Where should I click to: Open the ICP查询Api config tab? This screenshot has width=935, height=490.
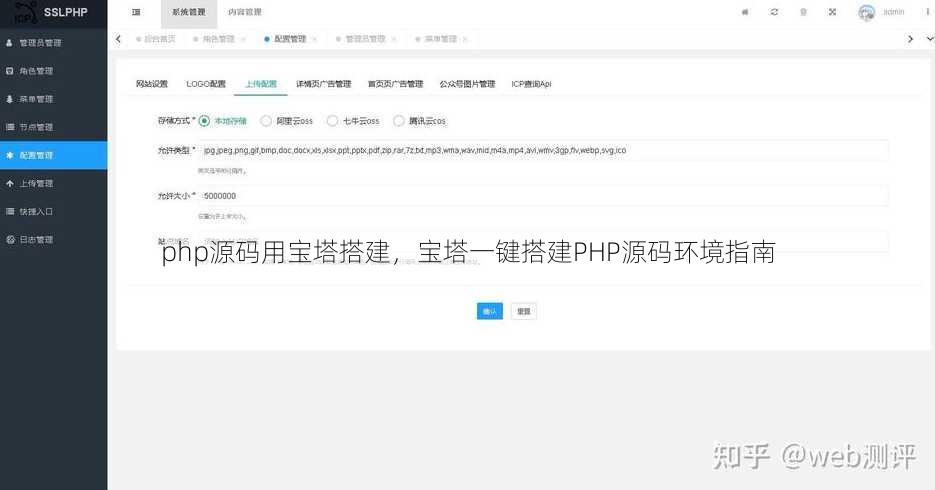pyautogui.click(x=531, y=84)
